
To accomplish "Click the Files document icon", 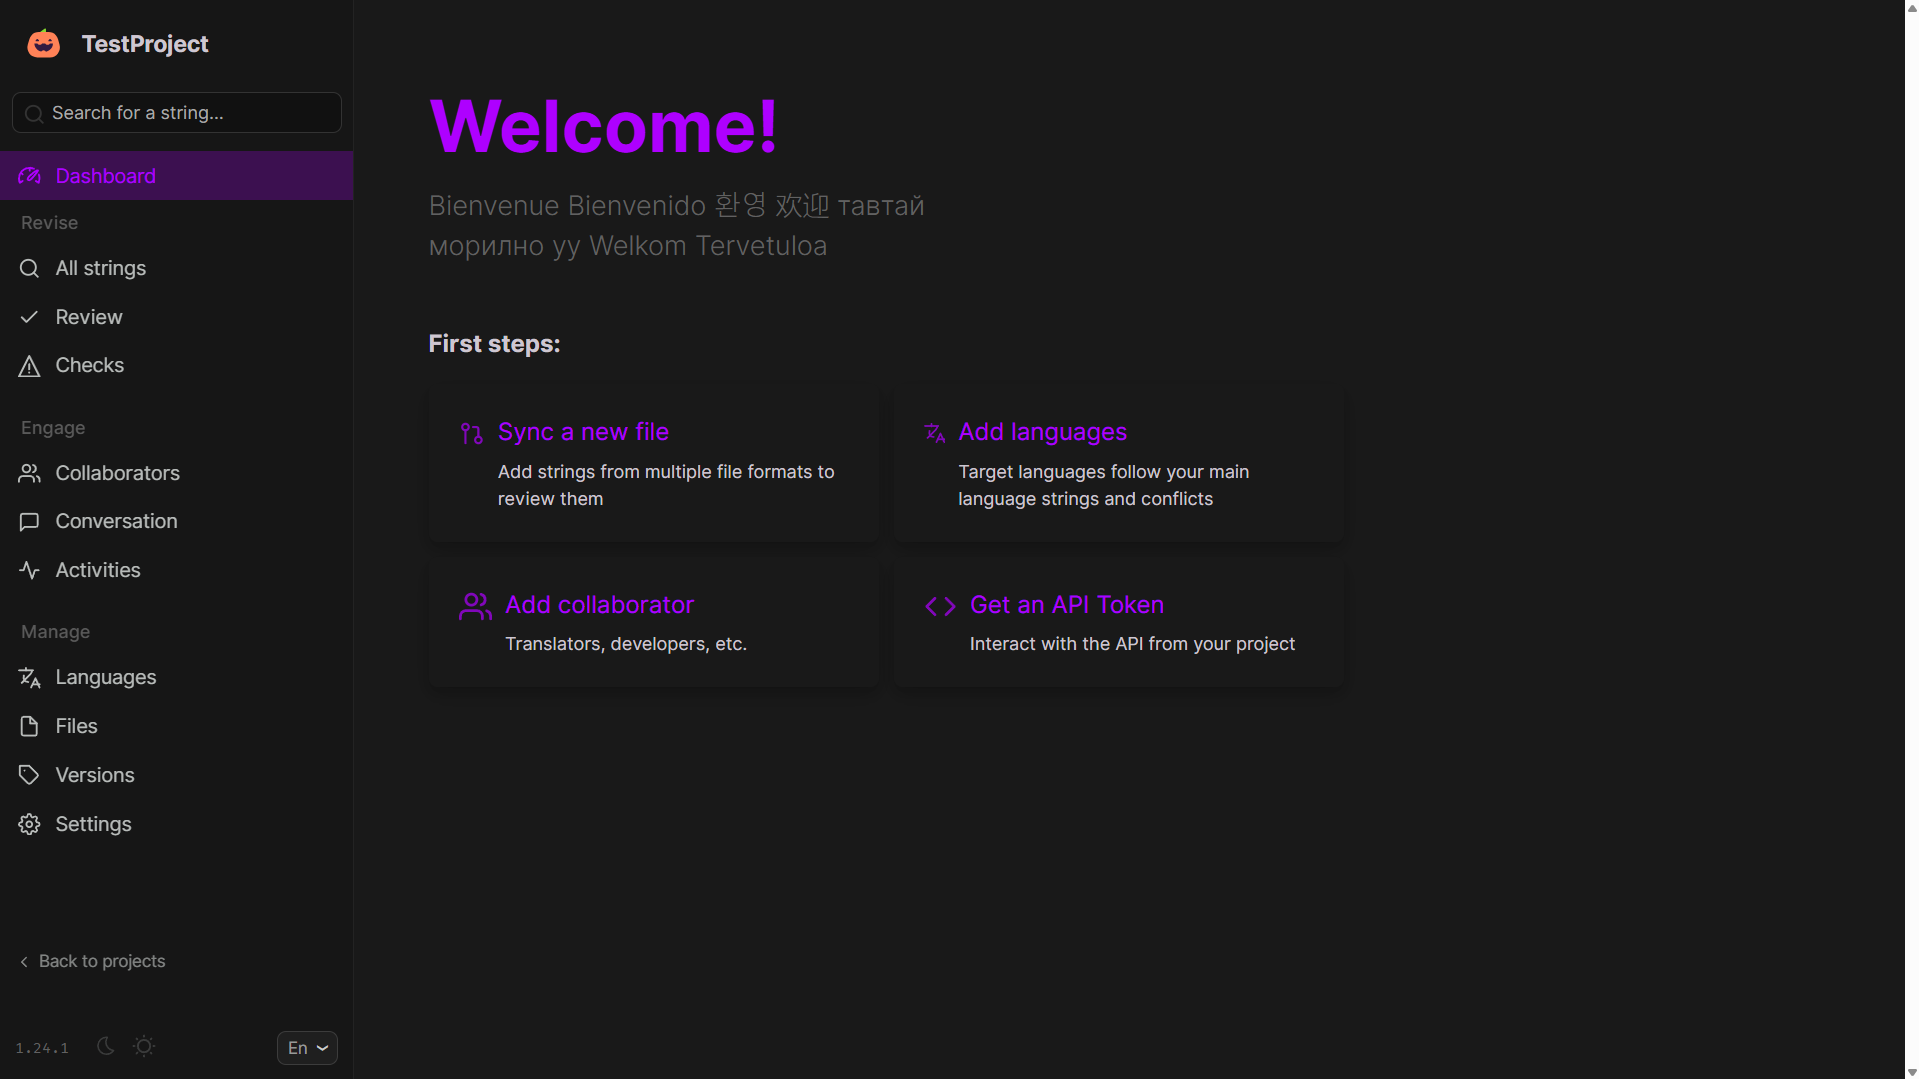I will click(29, 726).
